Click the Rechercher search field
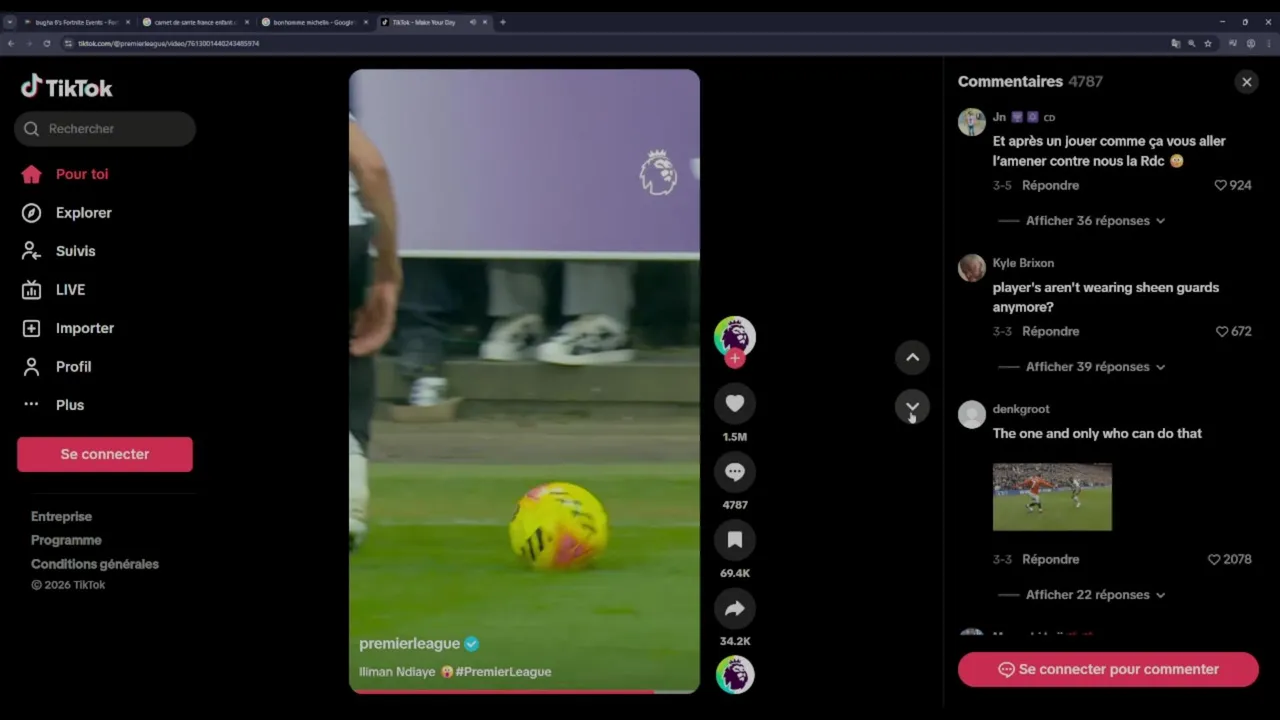Viewport: 1280px width, 720px height. (105, 129)
